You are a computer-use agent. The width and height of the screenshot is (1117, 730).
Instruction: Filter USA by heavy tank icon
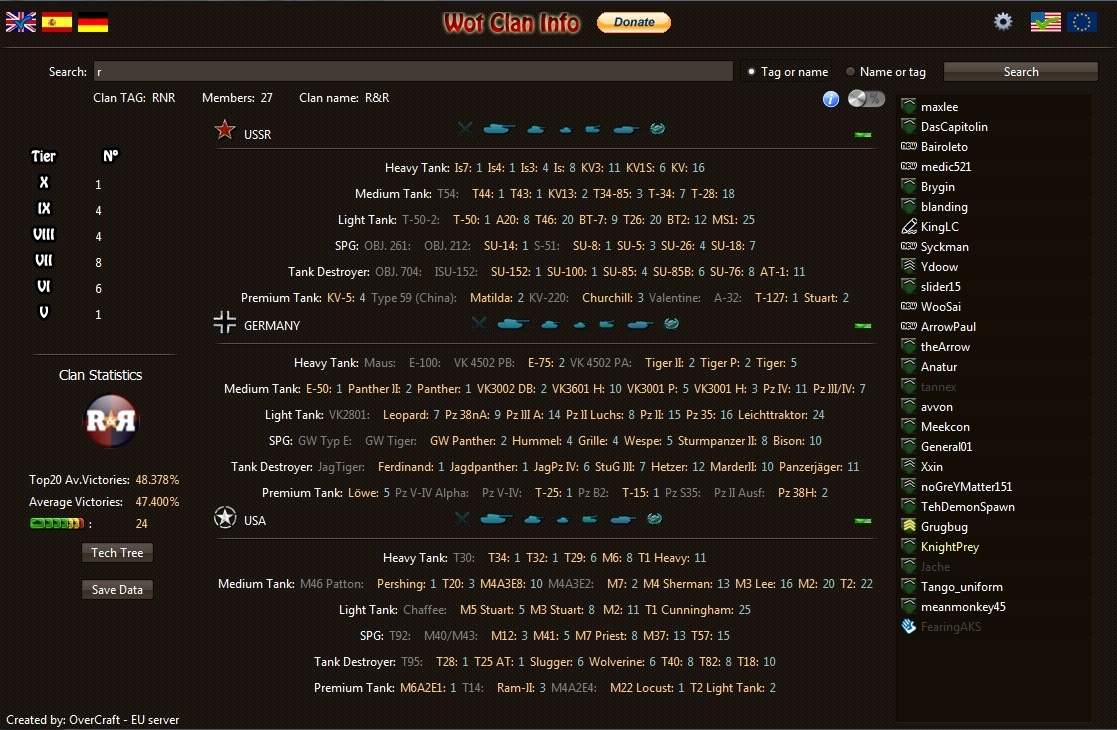(497, 519)
